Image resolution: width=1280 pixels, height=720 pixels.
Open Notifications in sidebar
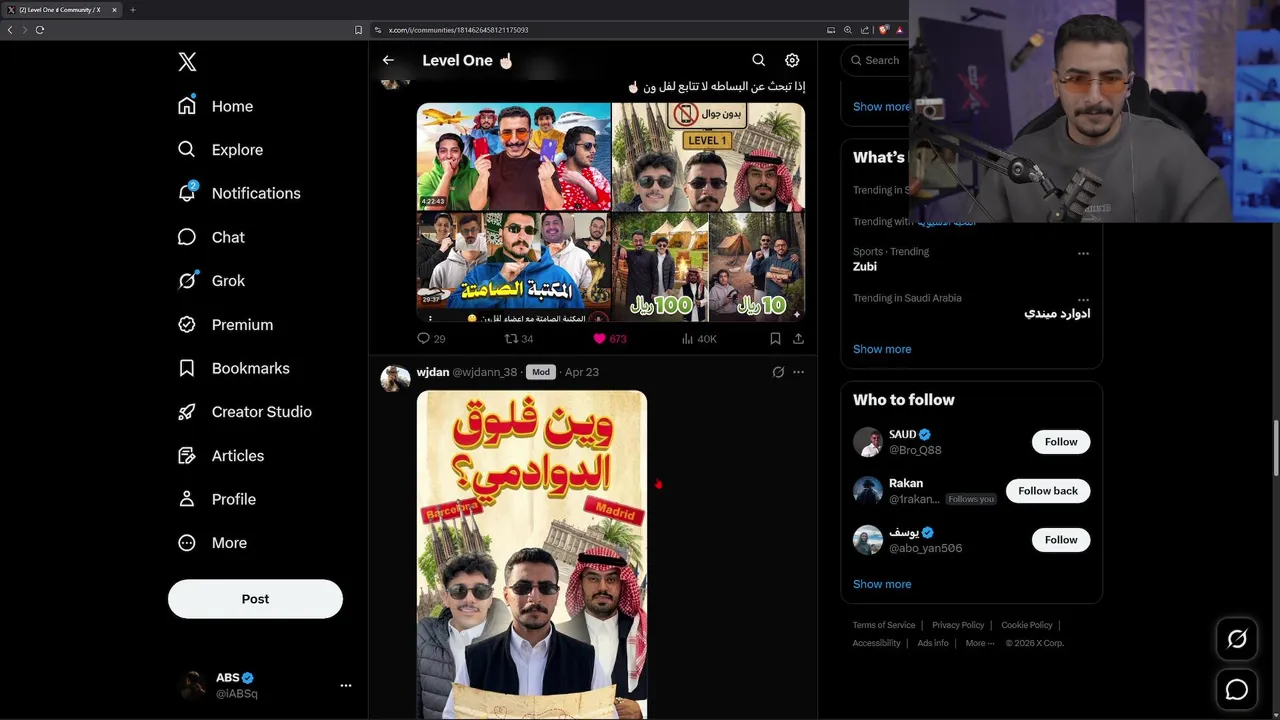(239, 193)
